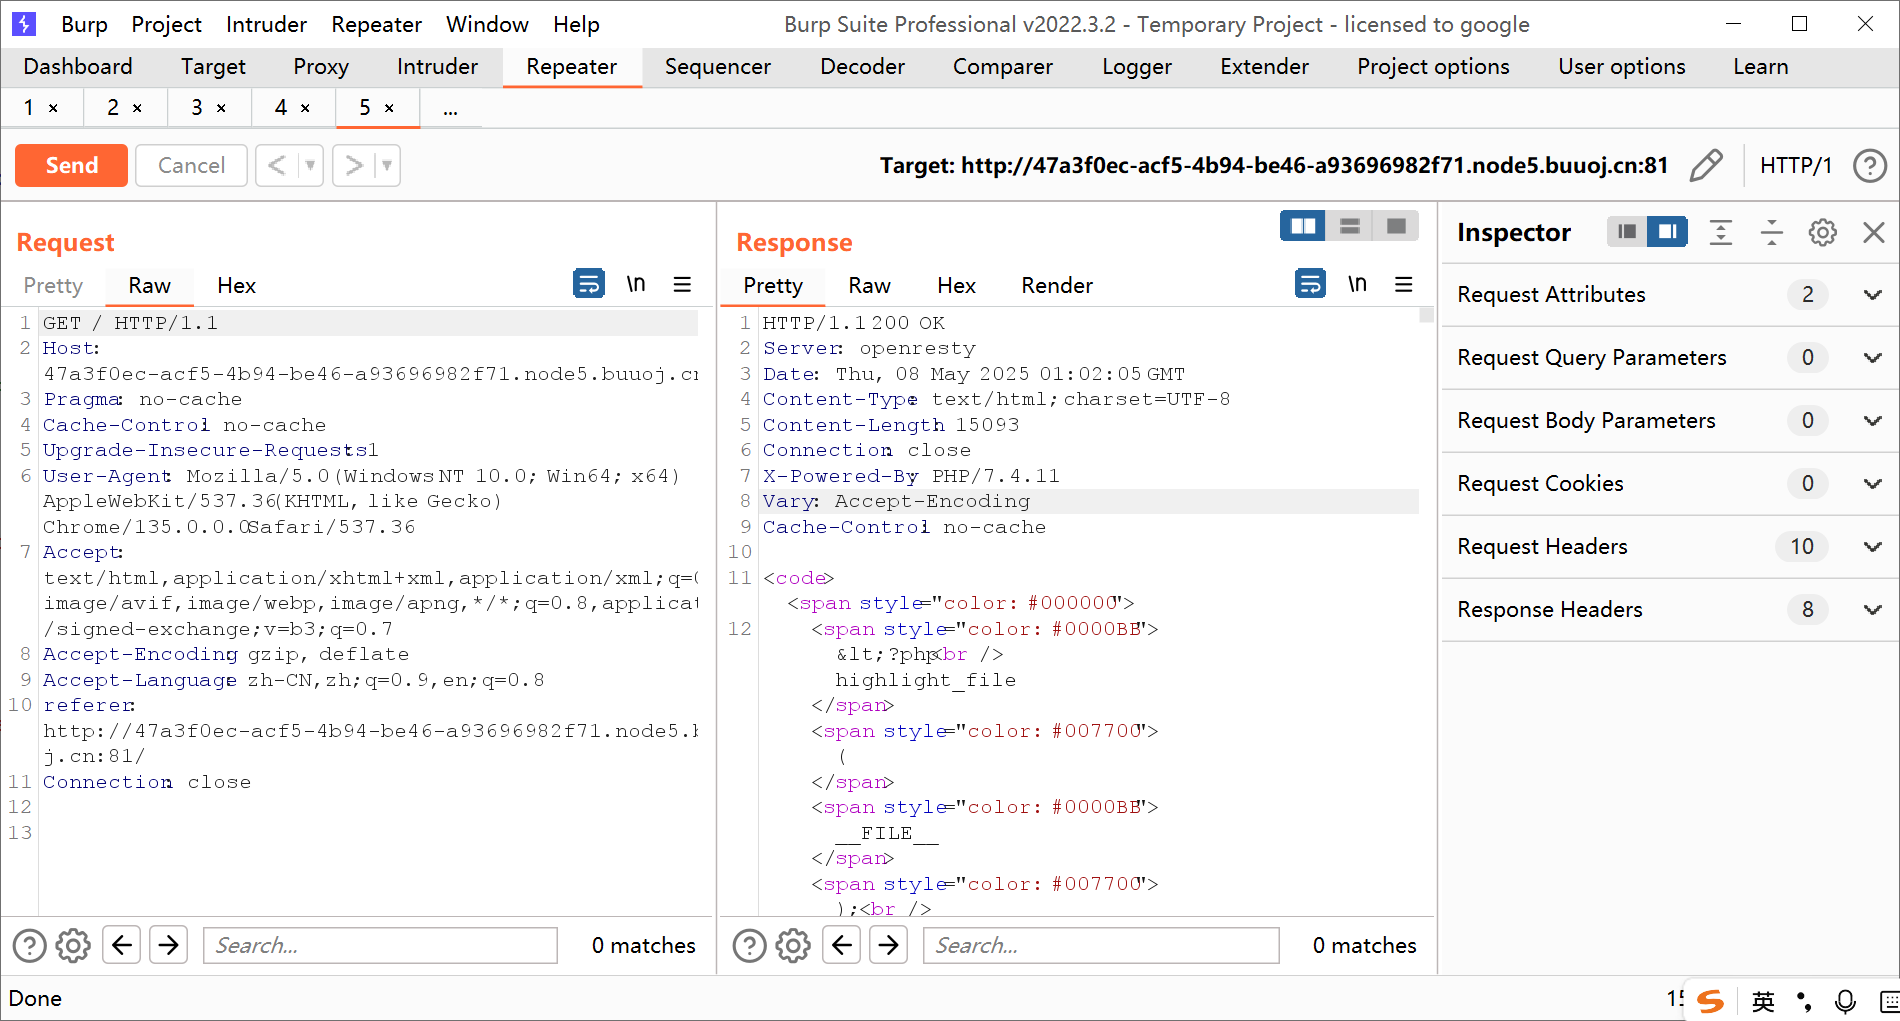
Task: Open the Repeater help question mark icon
Action: pyautogui.click(x=1869, y=165)
